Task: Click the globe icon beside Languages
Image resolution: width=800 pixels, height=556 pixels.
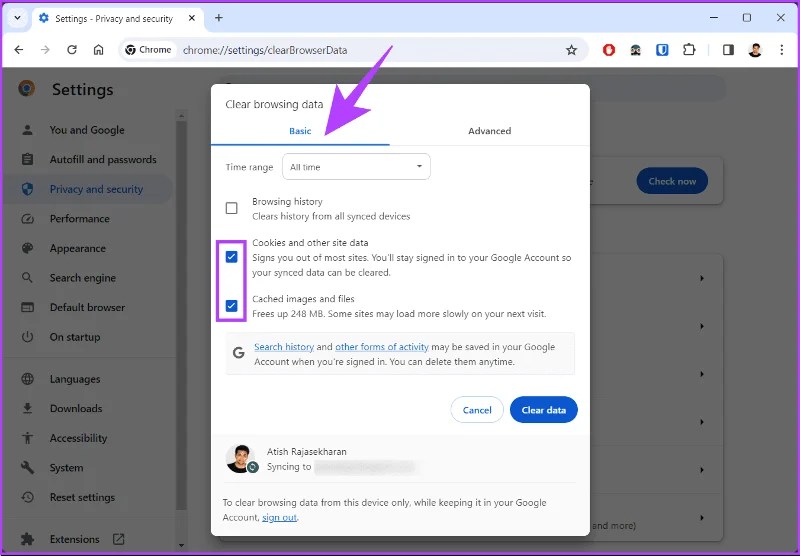Action: pyautogui.click(x=28, y=379)
